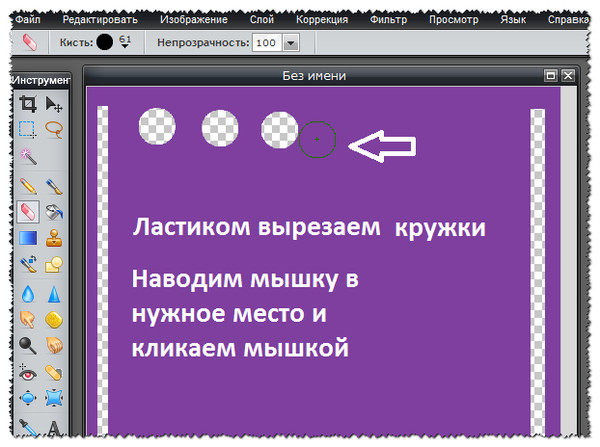600x447 pixels.
Task: Click the Инструмент panel header
Action: [41, 80]
